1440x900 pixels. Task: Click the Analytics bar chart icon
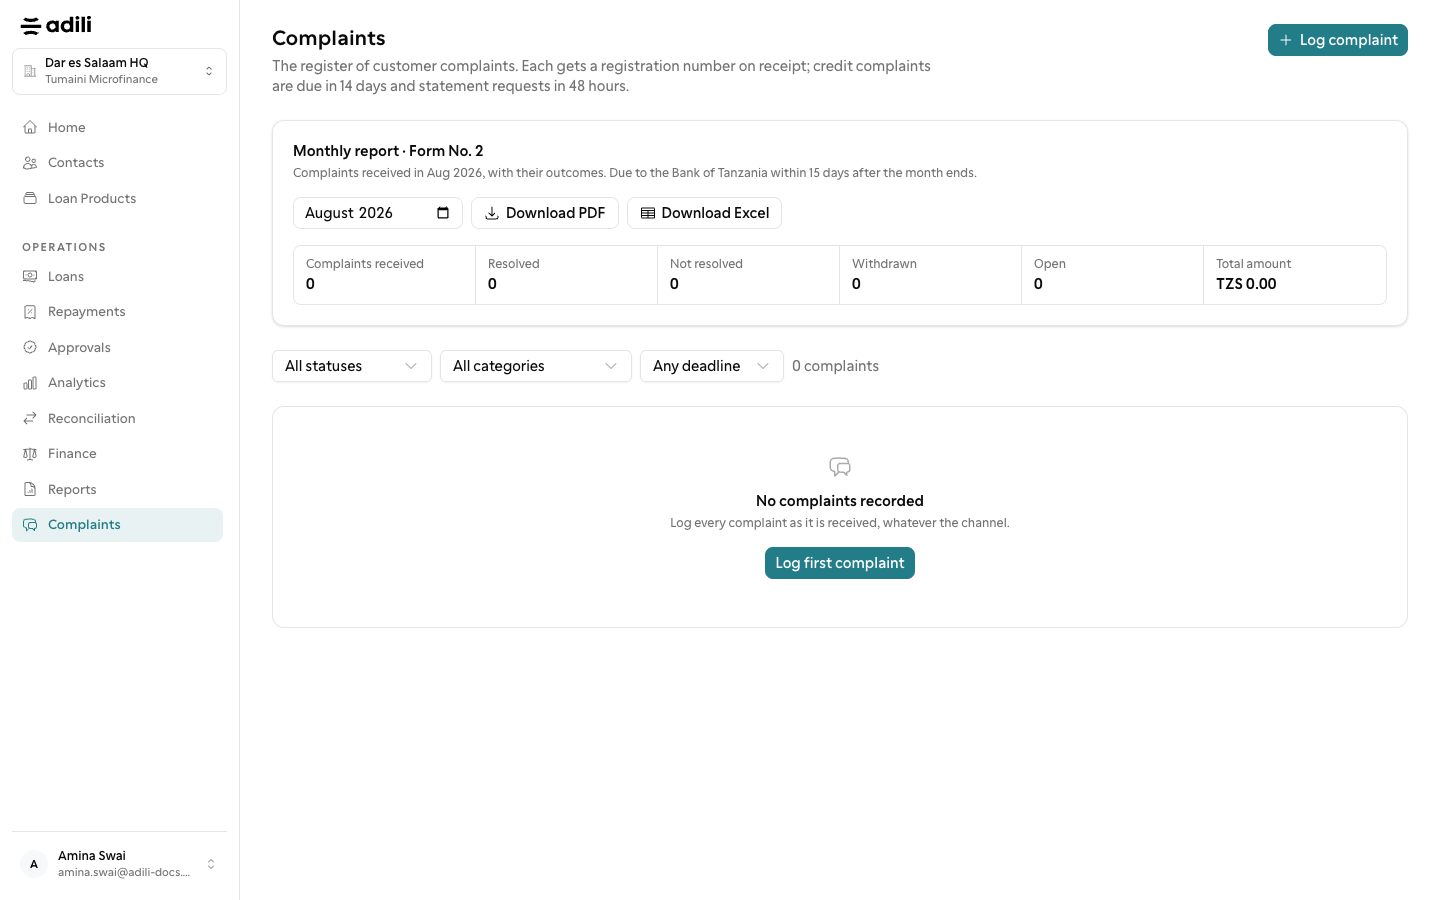click(30, 383)
